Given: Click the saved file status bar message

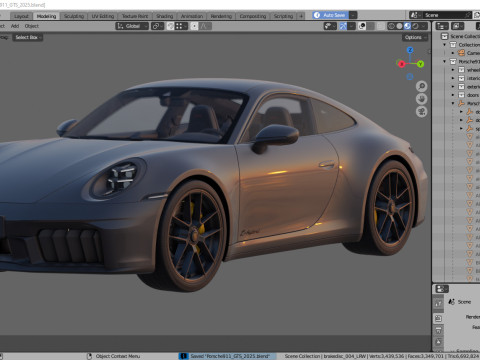Looking at the screenshot, I should coord(227,356).
